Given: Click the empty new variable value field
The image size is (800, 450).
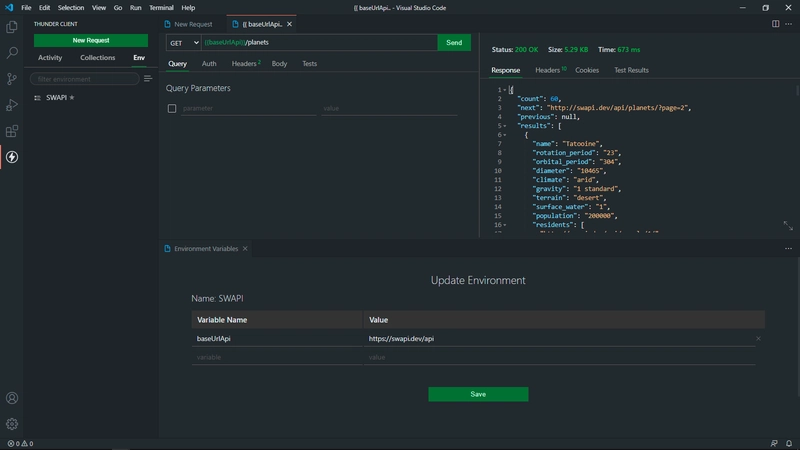Looking at the screenshot, I should click(559, 357).
